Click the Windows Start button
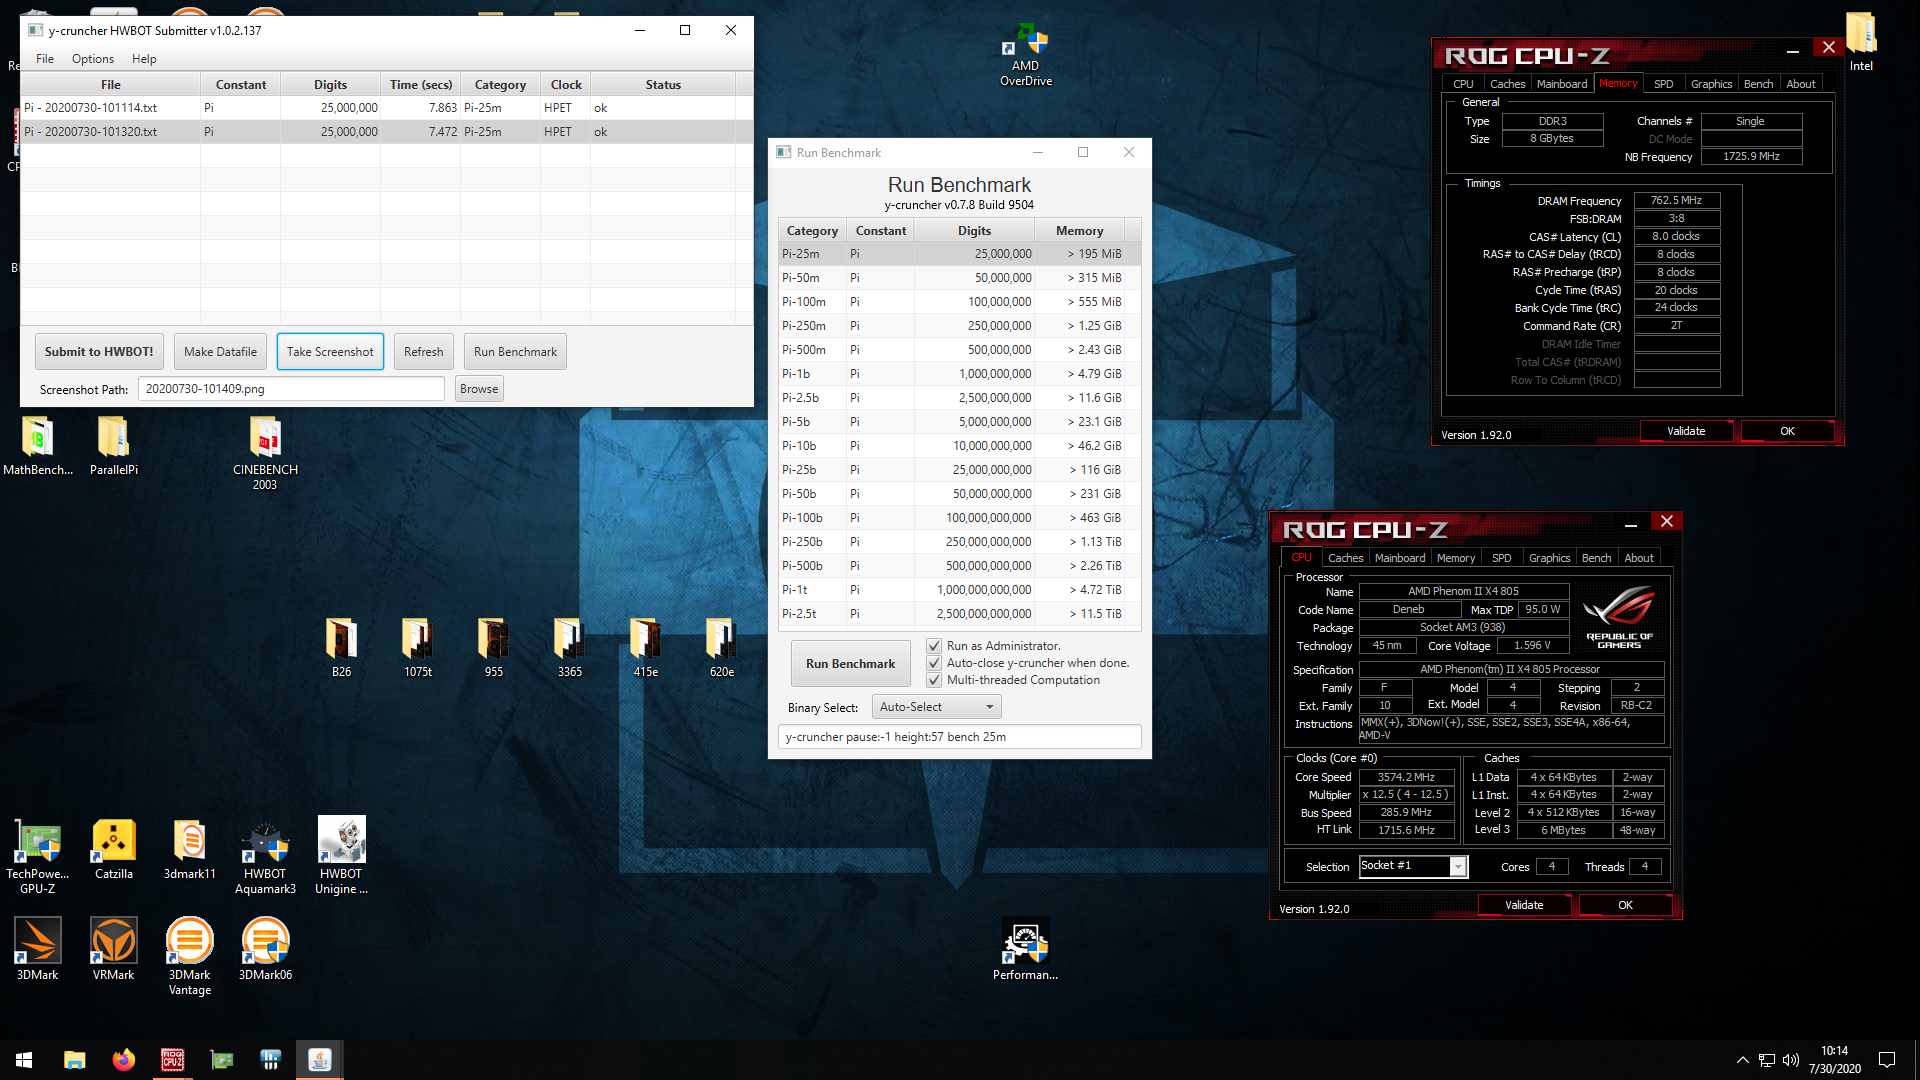1920x1080 pixels. tap(24, 1060)
